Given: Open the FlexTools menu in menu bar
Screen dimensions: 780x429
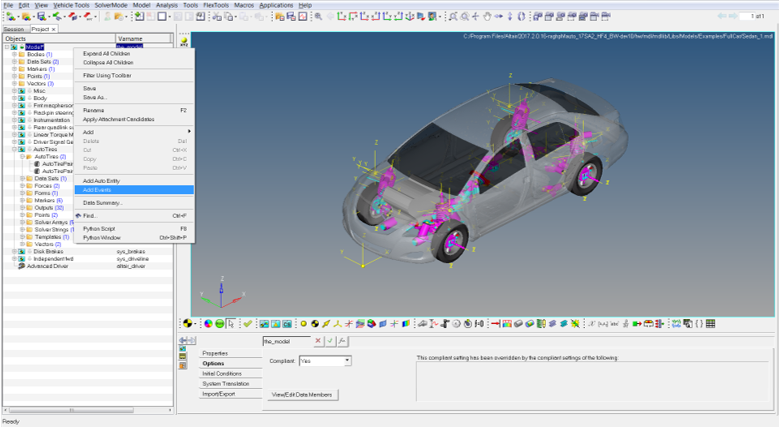Looking at the screenshot, I should pos(215,5).
